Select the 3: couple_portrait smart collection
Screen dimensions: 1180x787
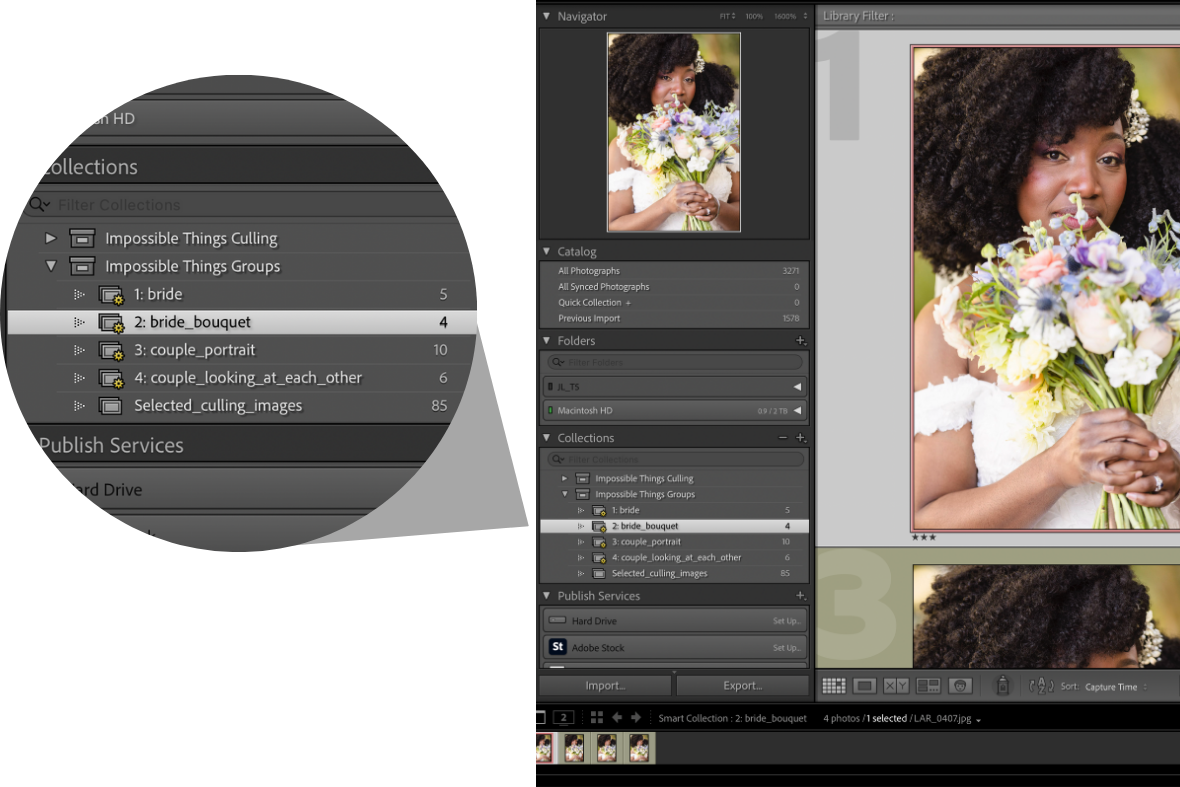click(644, 542)
